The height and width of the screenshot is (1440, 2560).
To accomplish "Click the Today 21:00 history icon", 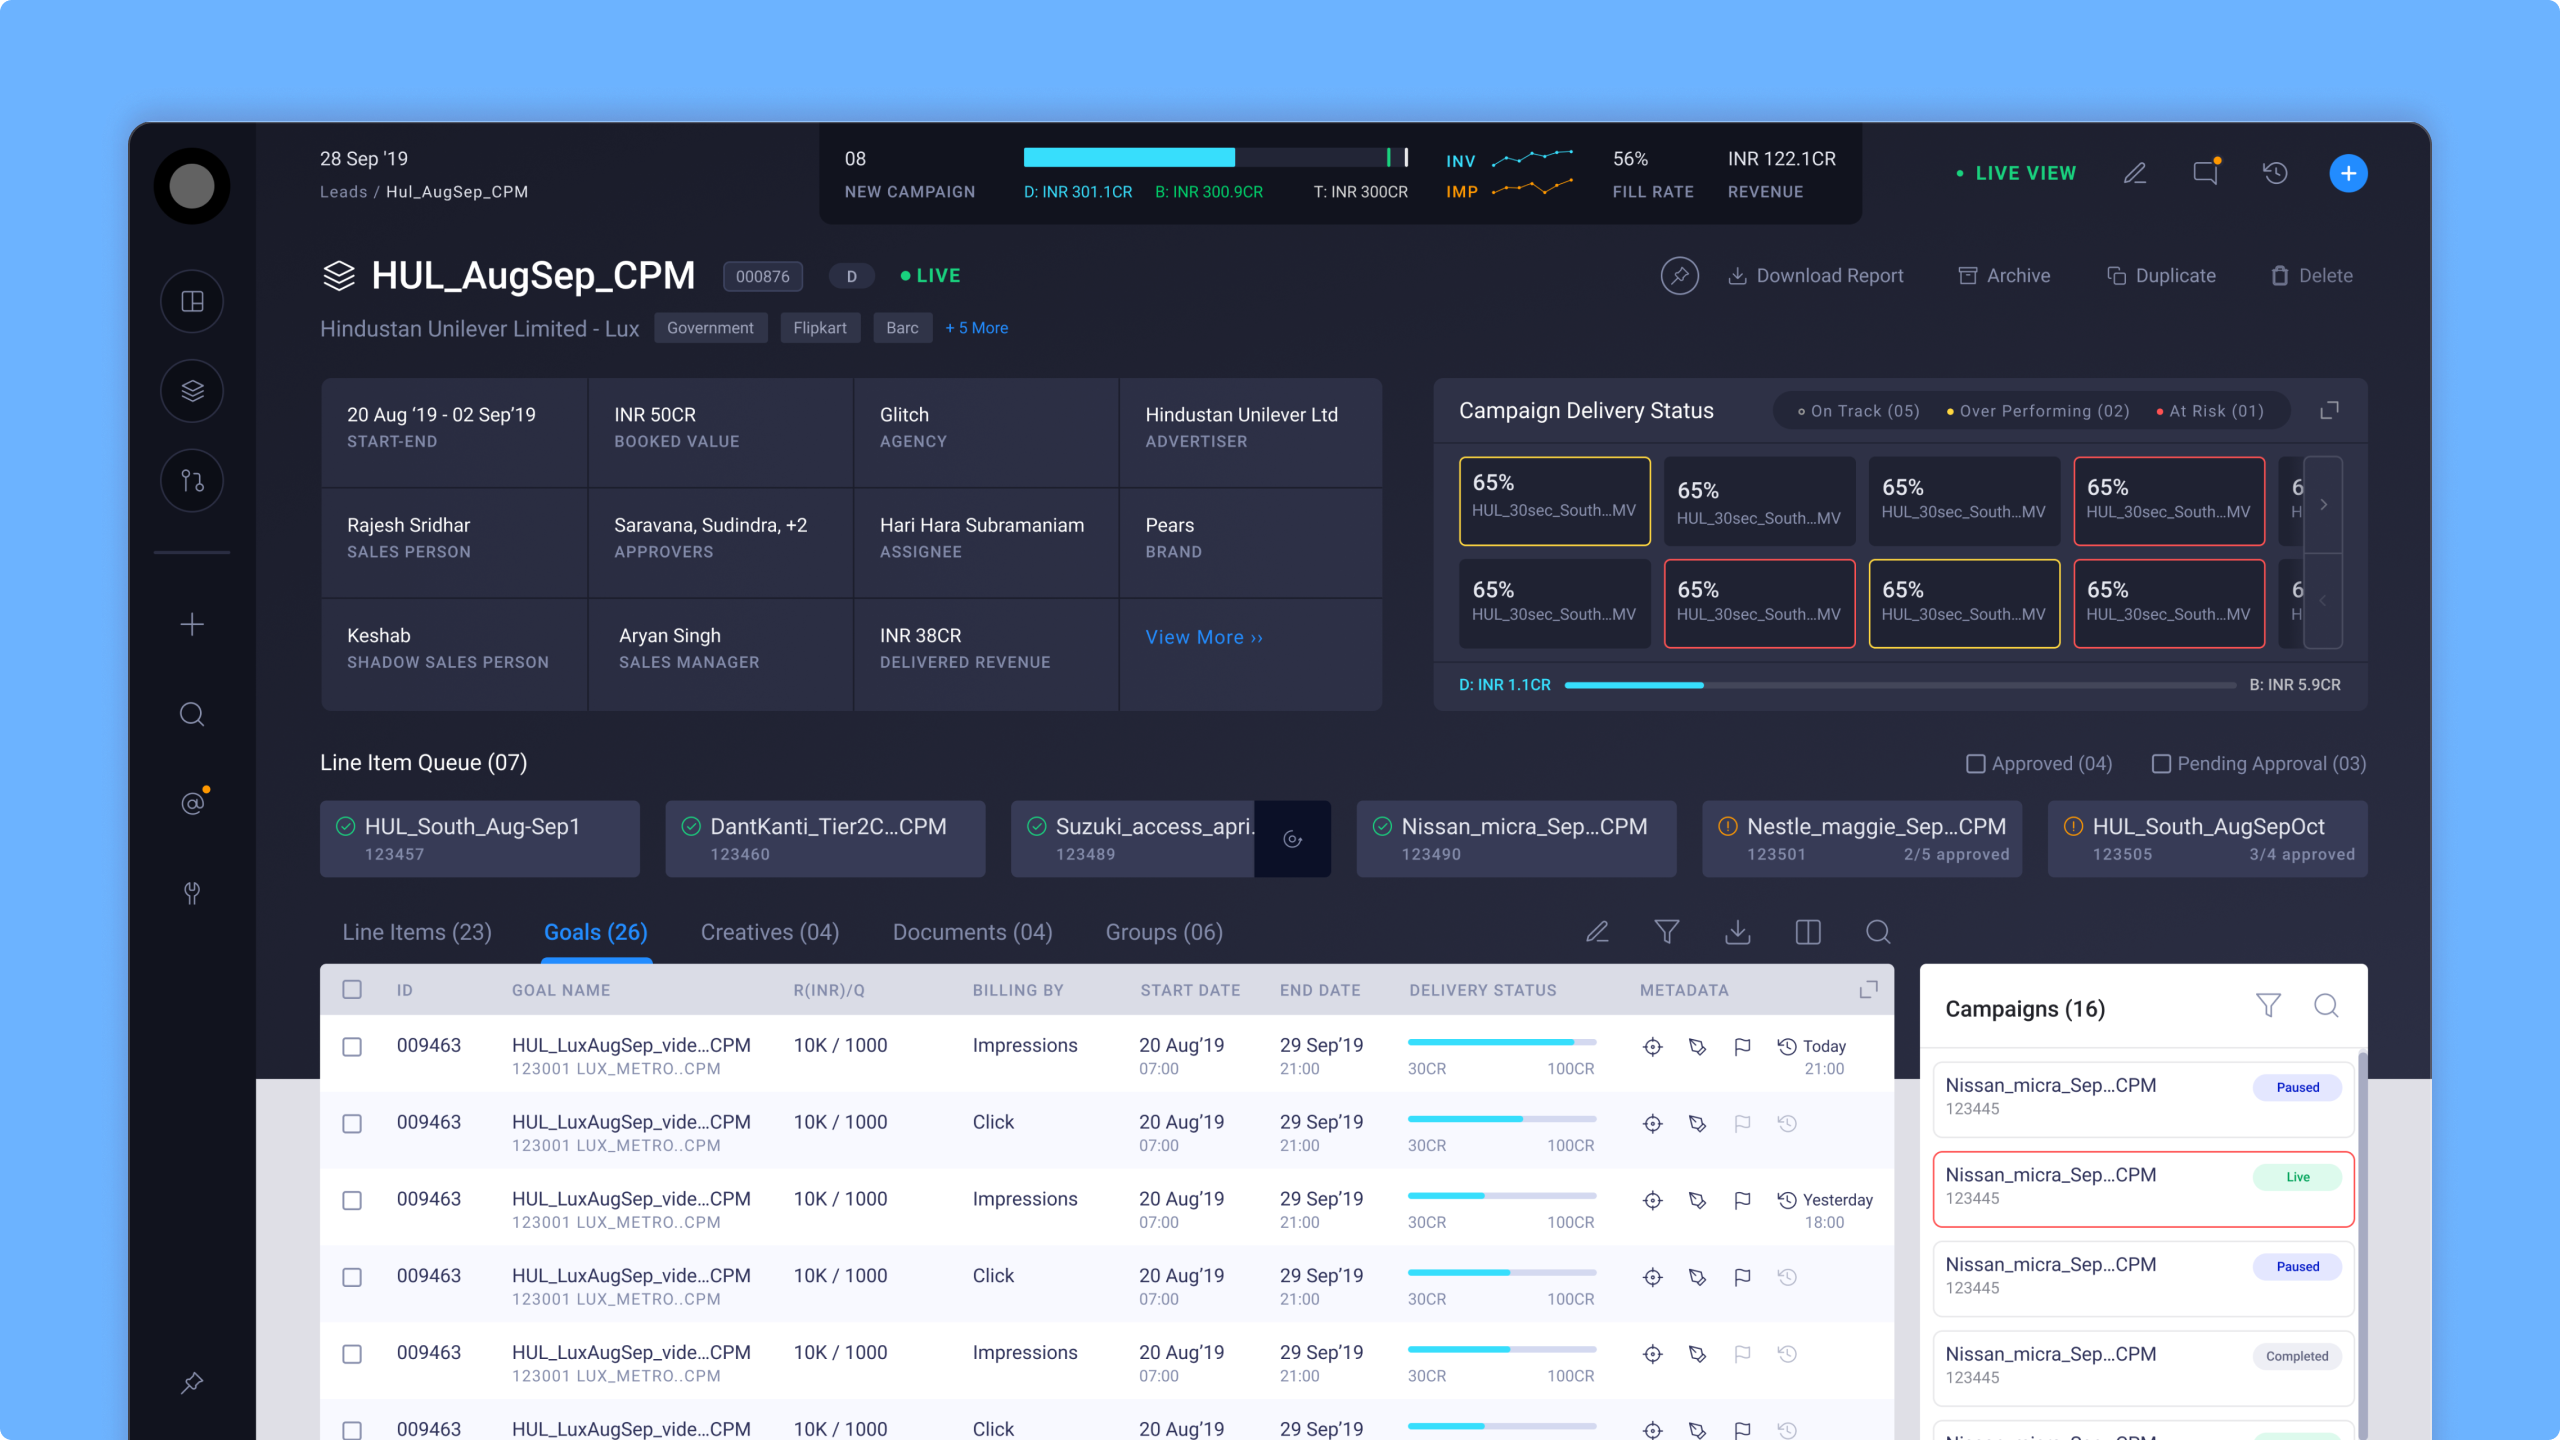I will pyautogui.click(x=1787, y=1046).
